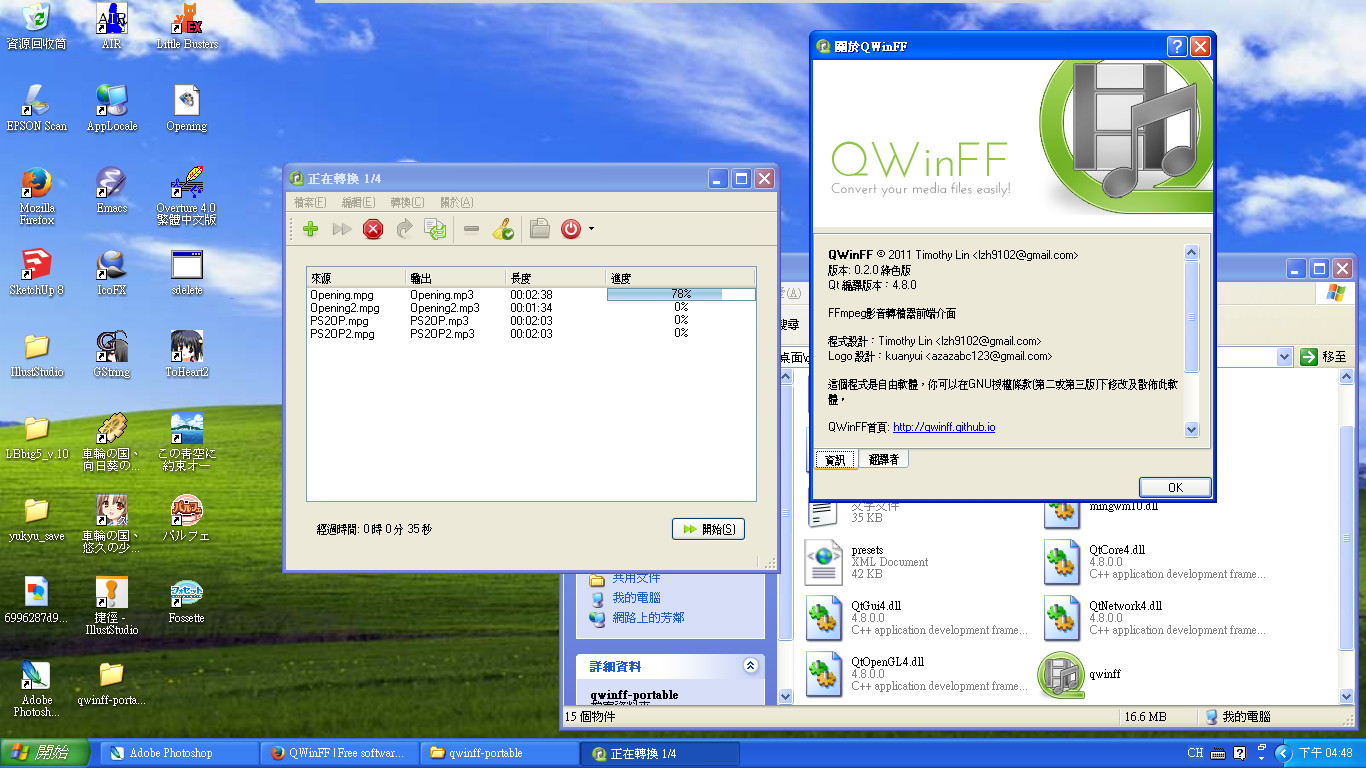
Task: Select the Adobe Photoshop desktop shortcut
Action: coord(37,688)
